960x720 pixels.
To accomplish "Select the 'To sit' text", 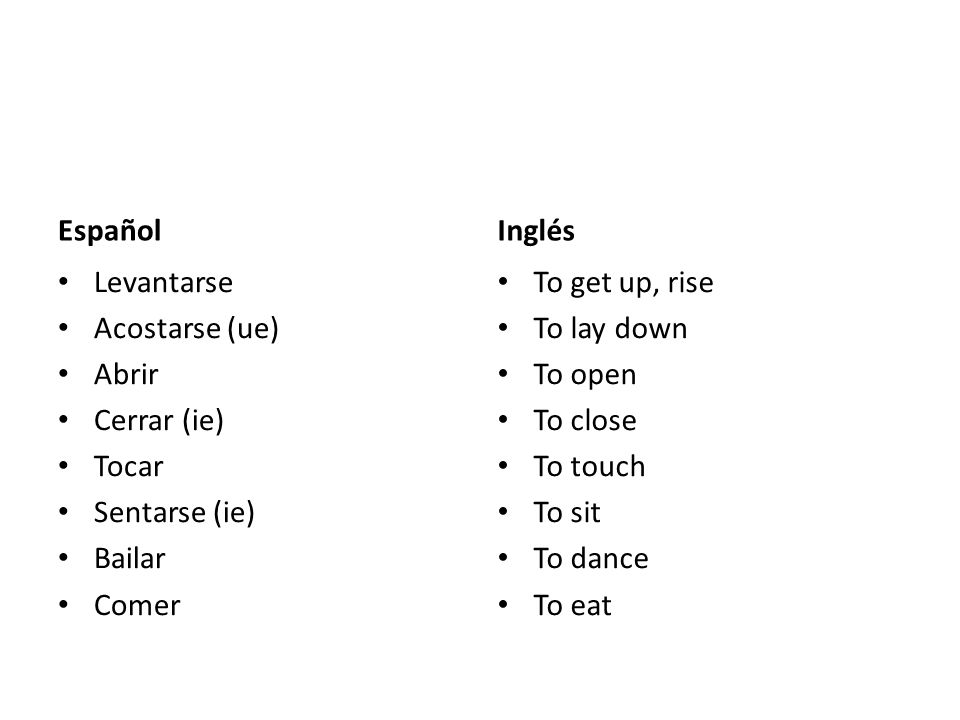I will pyautogui.click(x=567, y=512).
